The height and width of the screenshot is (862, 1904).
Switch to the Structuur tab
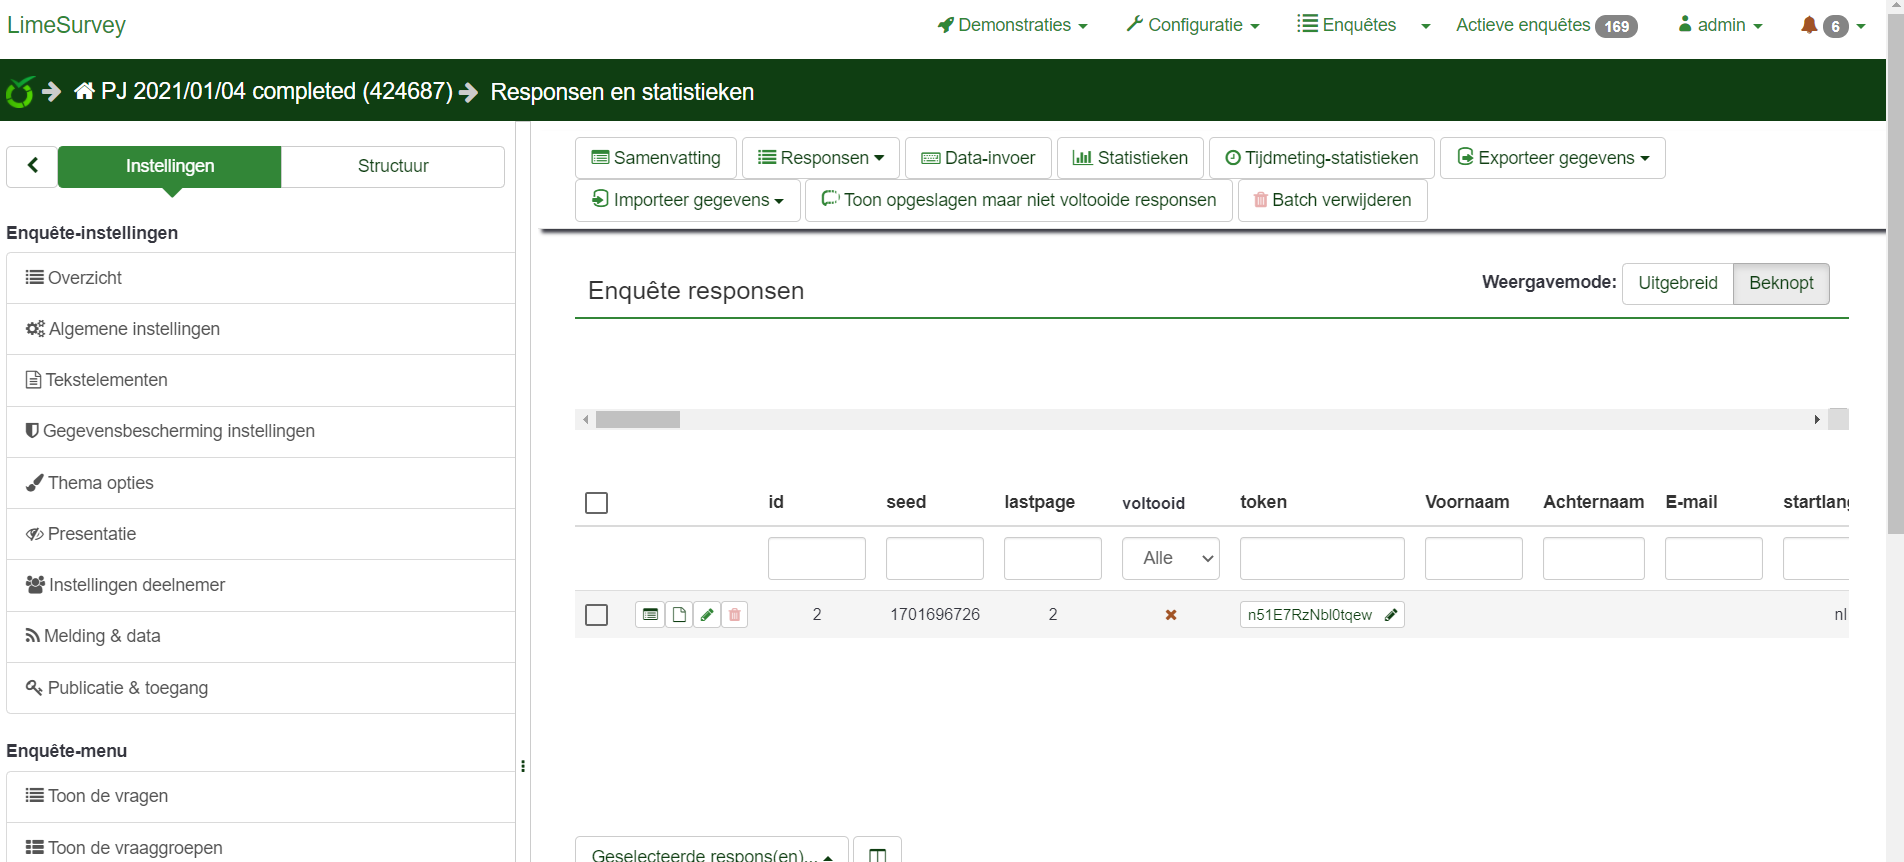[x=393, y=166]
